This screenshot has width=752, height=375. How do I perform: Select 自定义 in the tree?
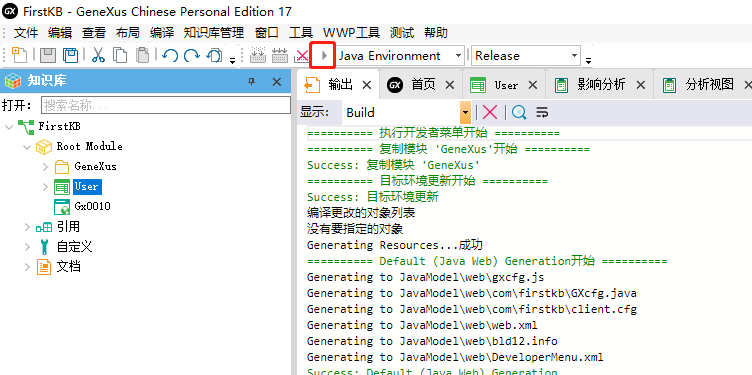click(x=74, y=247)
